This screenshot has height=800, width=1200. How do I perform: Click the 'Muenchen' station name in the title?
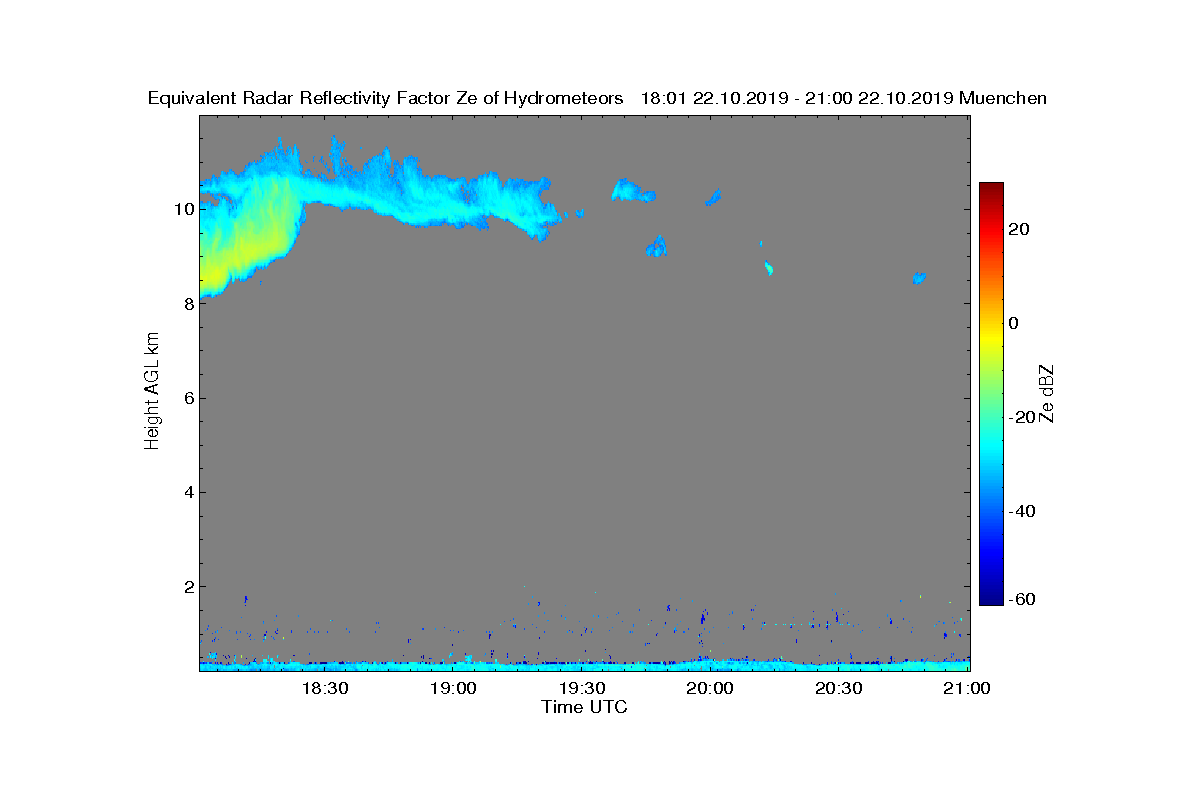click(1003, 98)
